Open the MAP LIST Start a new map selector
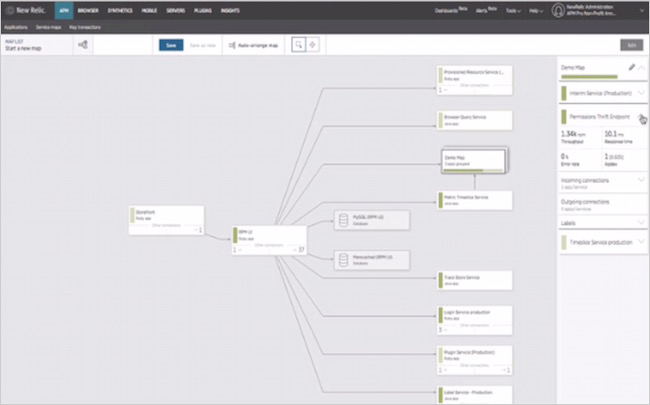The image size is (650, 405). [37, 45]
